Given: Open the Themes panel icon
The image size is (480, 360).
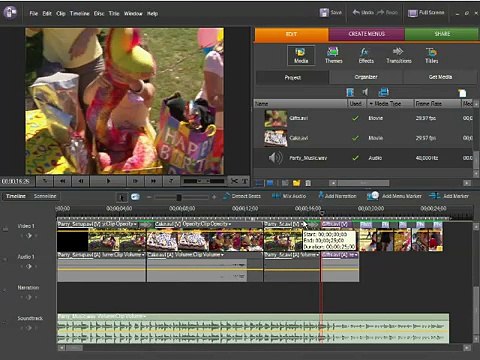Looking at the screenshot, I should [x=333, y=55].
